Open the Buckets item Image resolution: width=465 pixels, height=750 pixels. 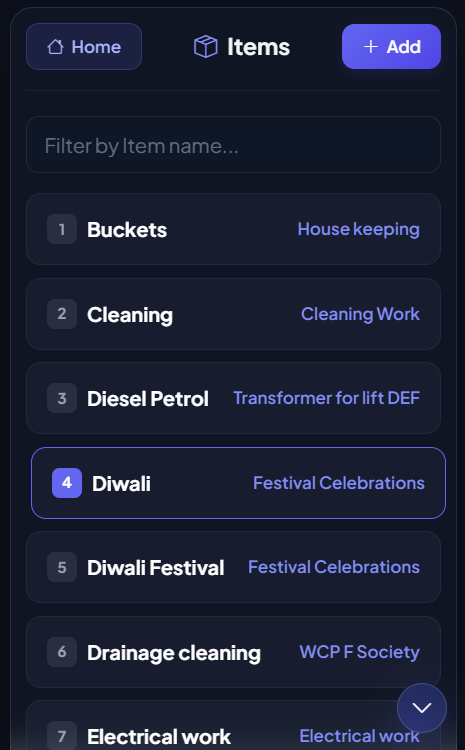pyautogui.click(x=233, y=229)
